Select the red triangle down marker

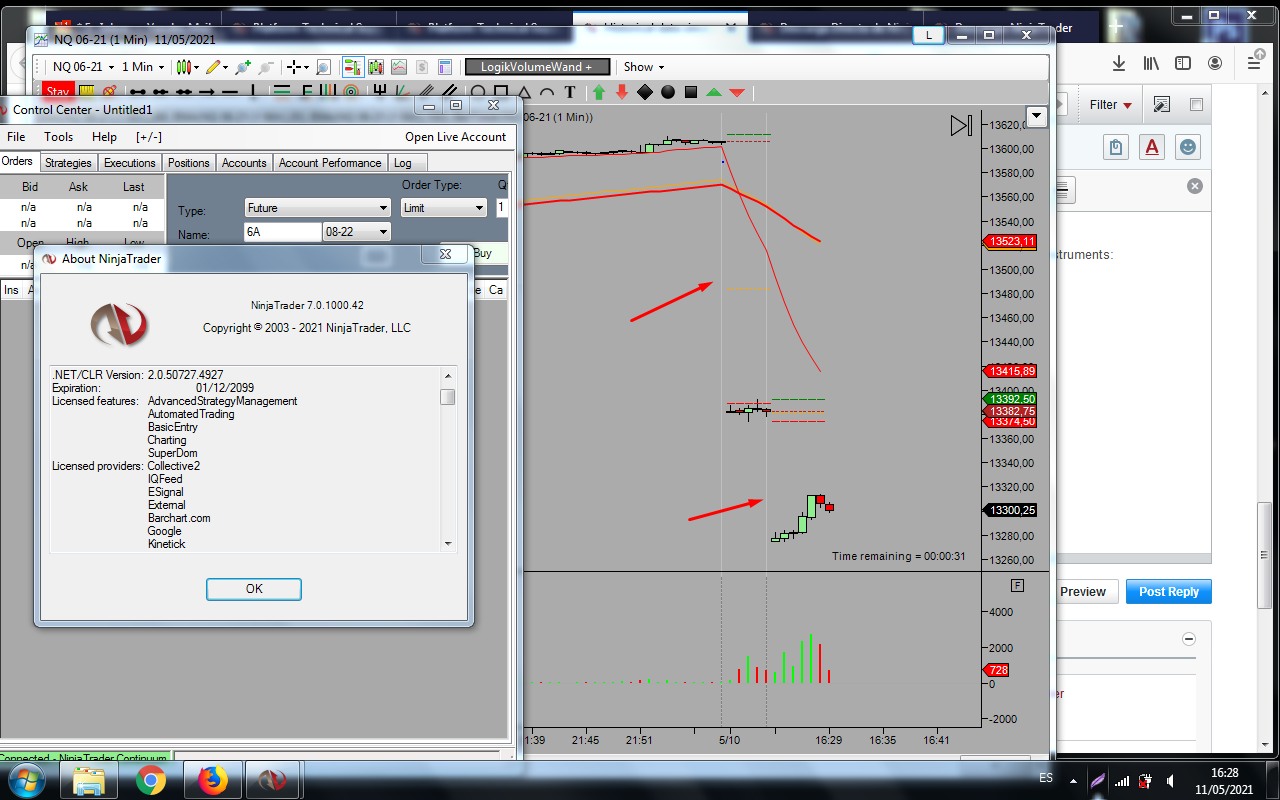pyautogui.click(x=737, y=93)
